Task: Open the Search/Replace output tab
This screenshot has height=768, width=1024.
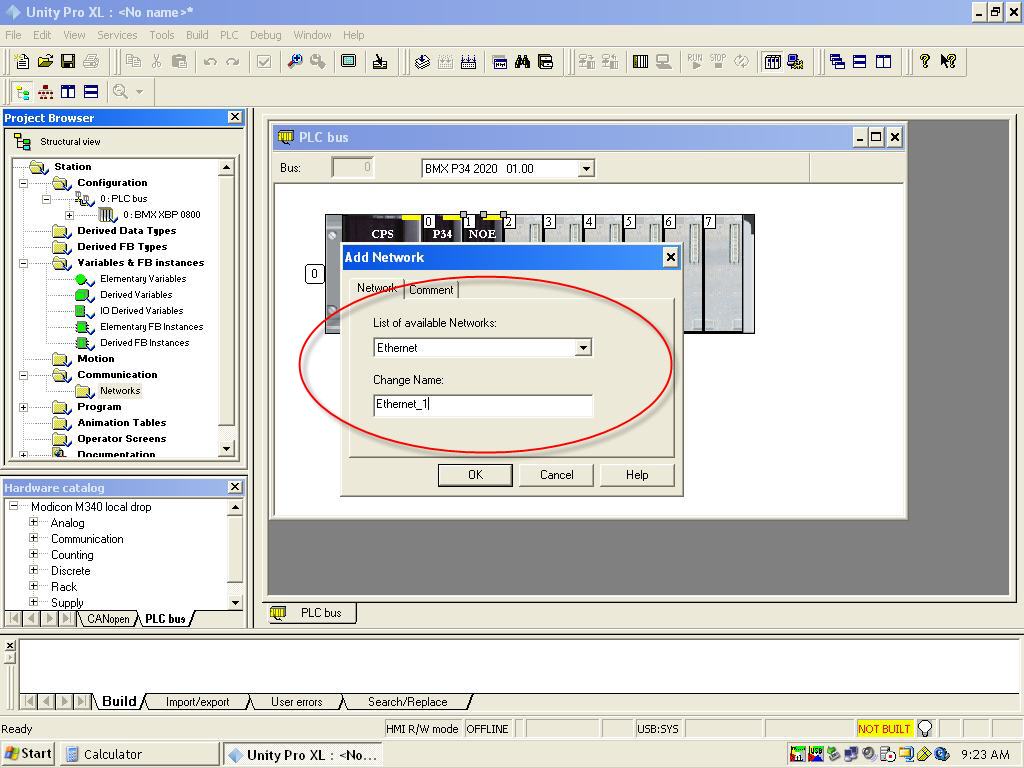Action: (408, 702)
